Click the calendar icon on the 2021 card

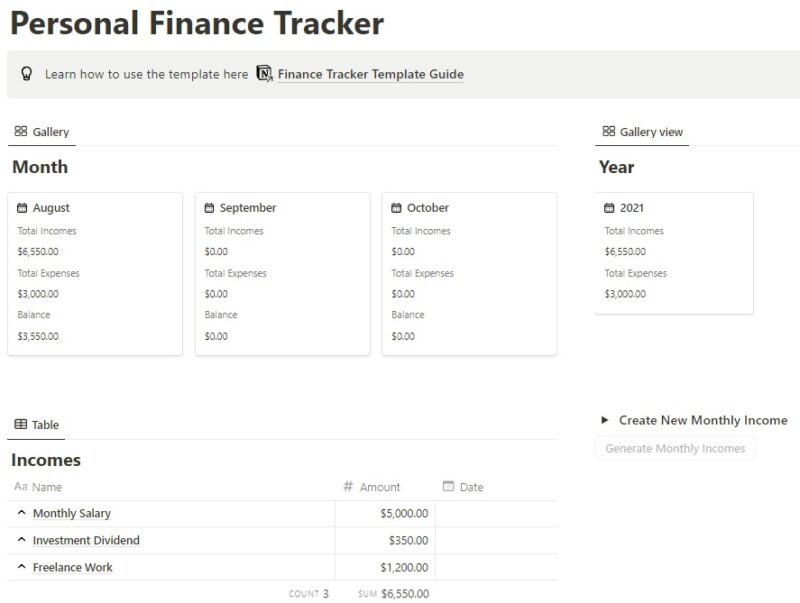[609, 207]
